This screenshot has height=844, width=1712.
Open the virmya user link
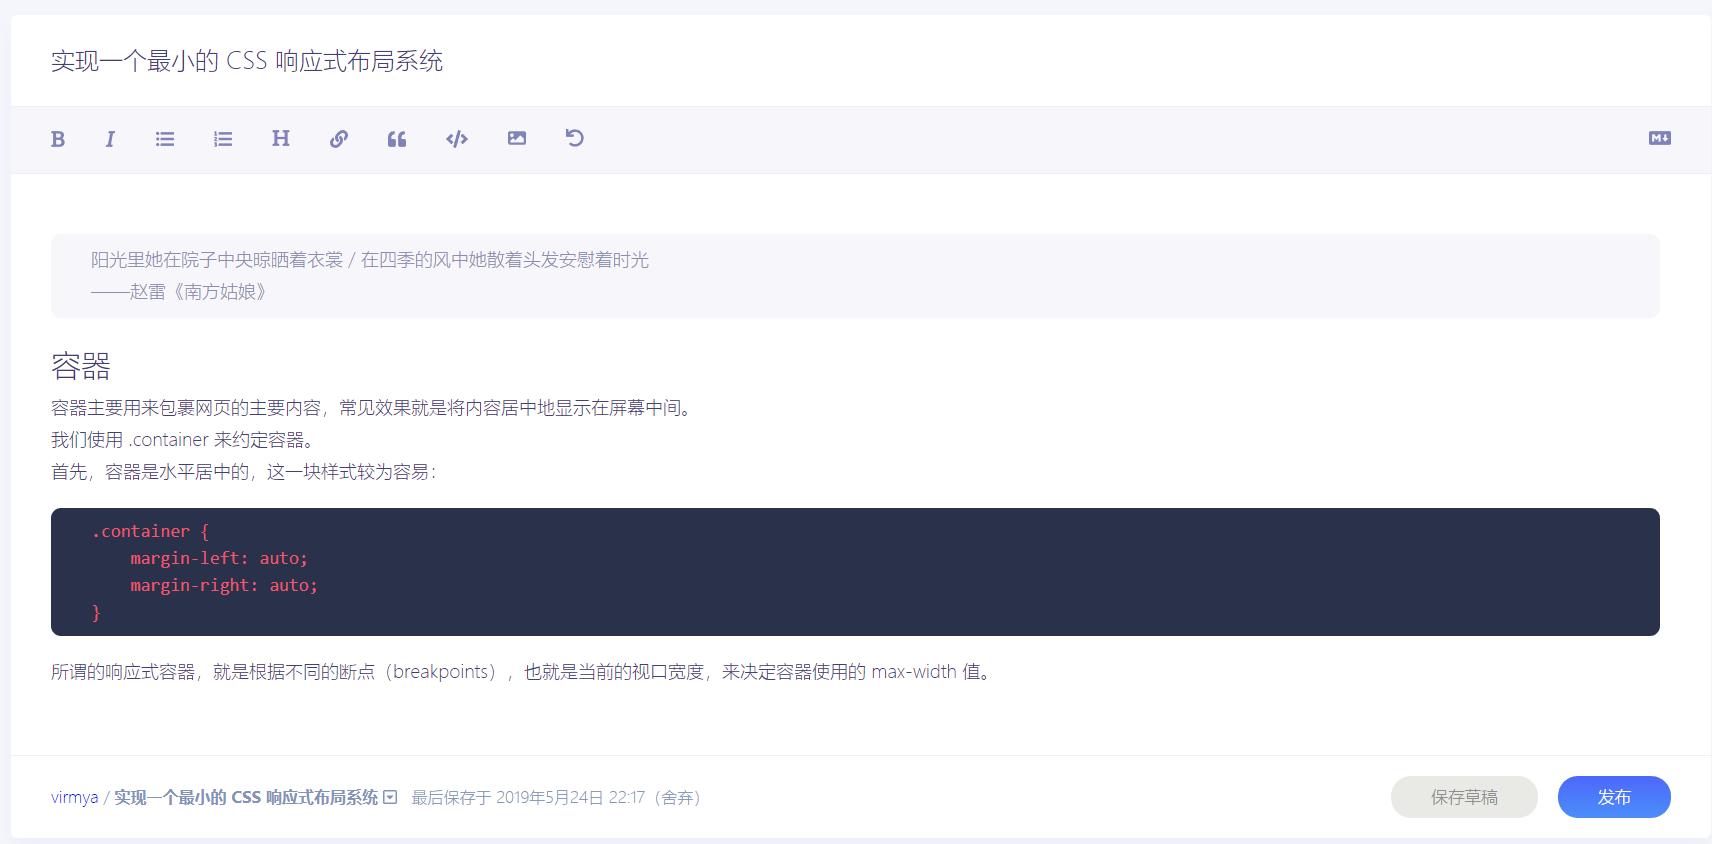click(75, 797)
